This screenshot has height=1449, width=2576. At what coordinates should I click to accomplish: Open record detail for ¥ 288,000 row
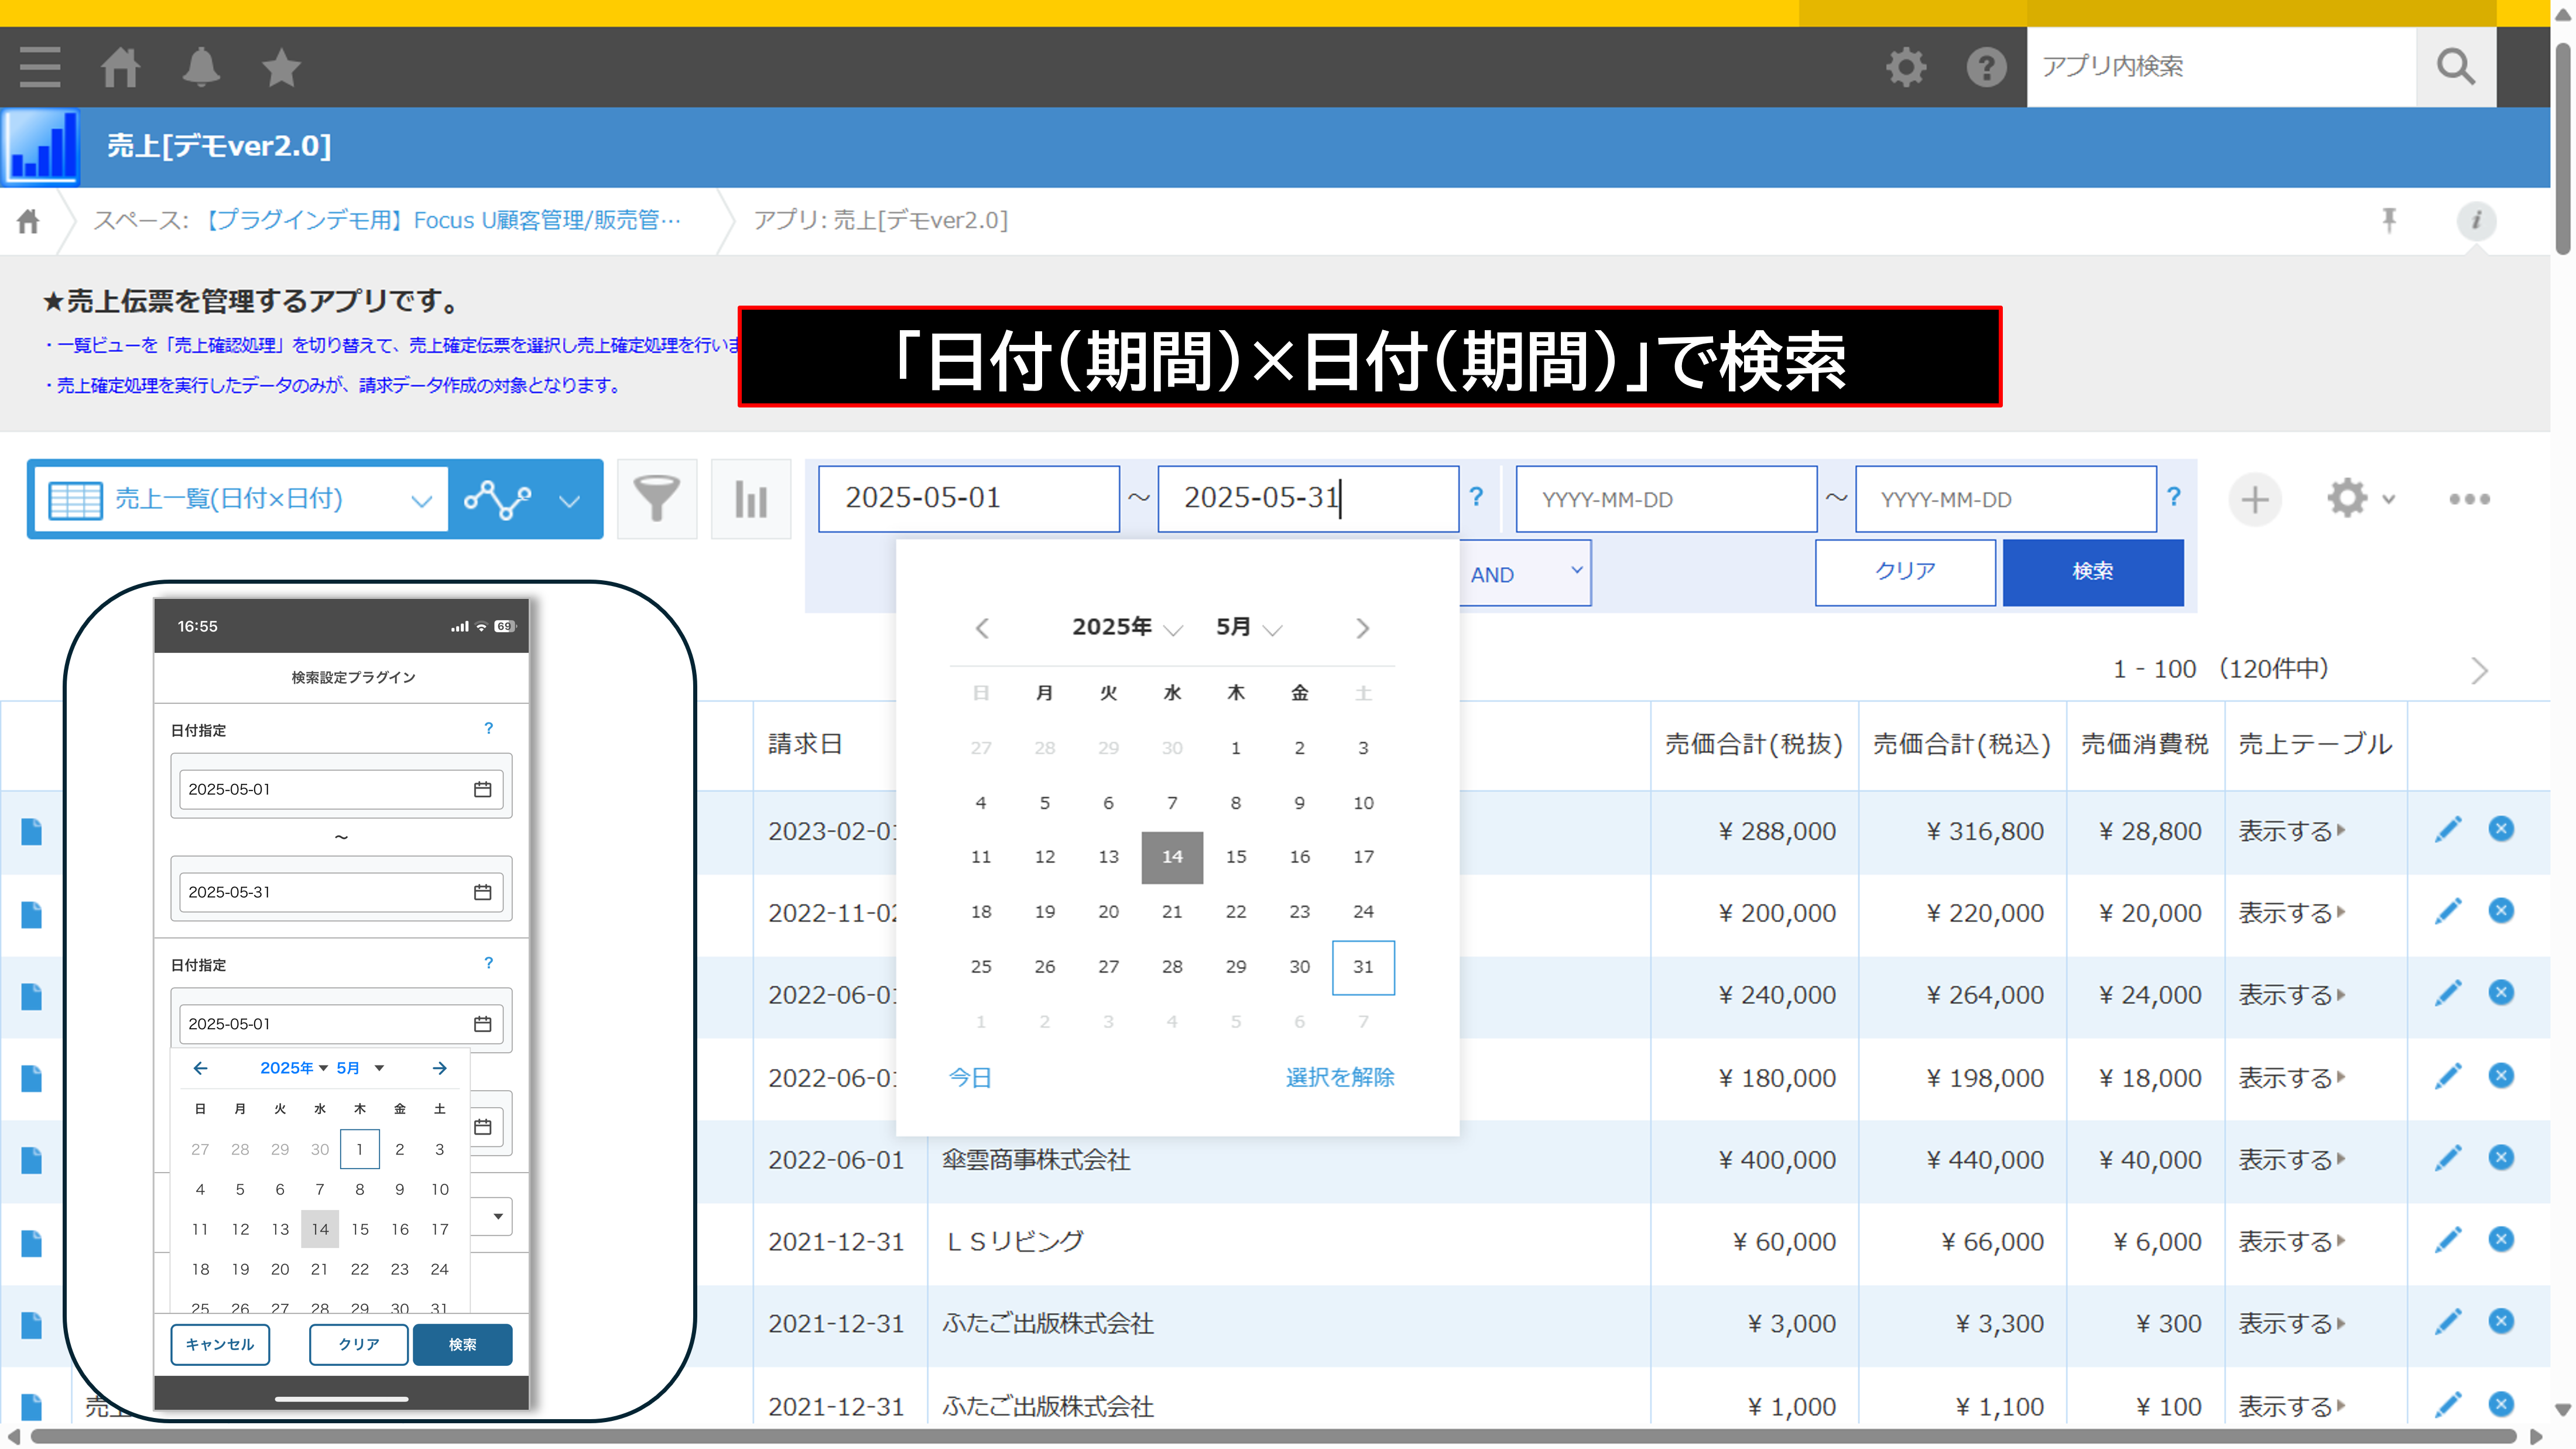(x=32, y=832)
